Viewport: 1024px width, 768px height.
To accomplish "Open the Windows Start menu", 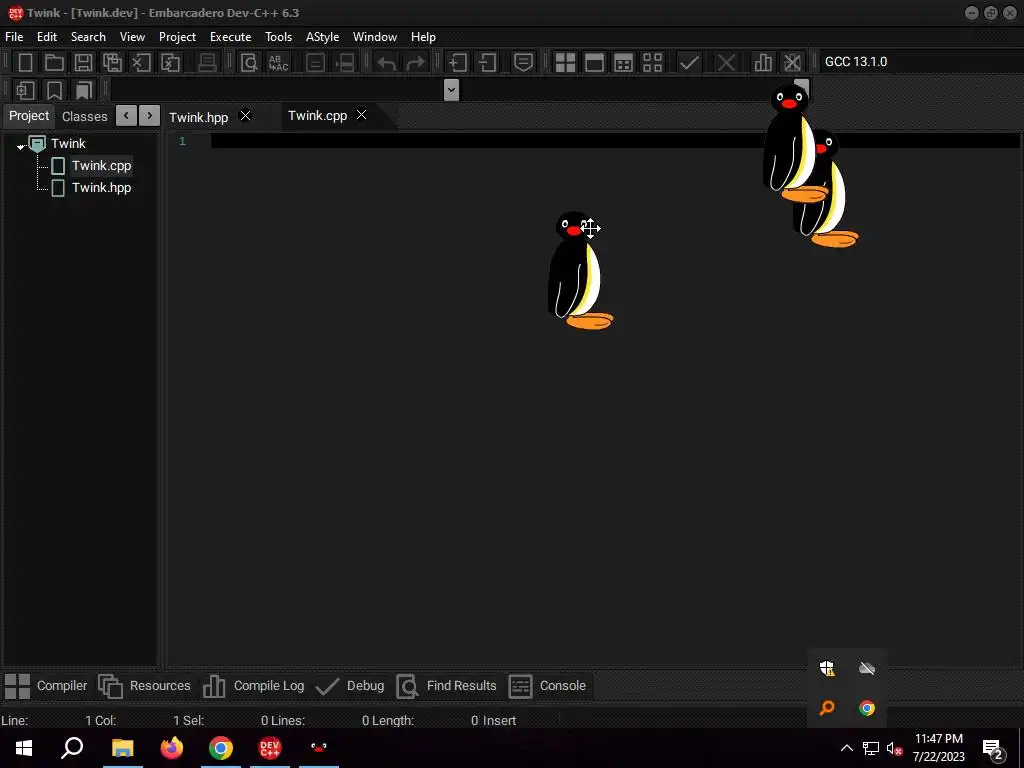I will [24, 748].
